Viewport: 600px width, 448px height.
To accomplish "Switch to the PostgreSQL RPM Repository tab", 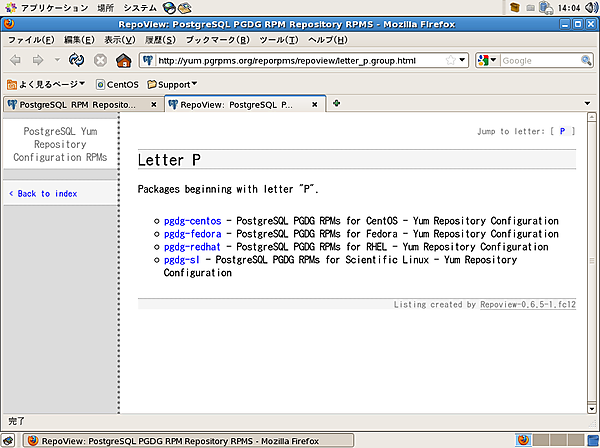I will coord(75,104).
